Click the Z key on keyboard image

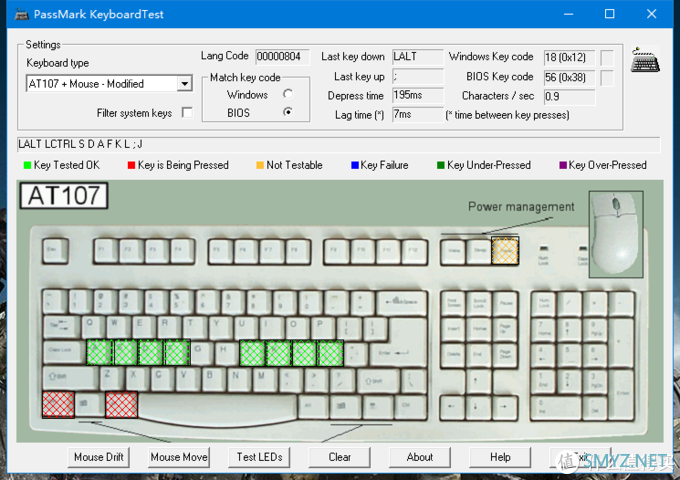coord(111,378)
